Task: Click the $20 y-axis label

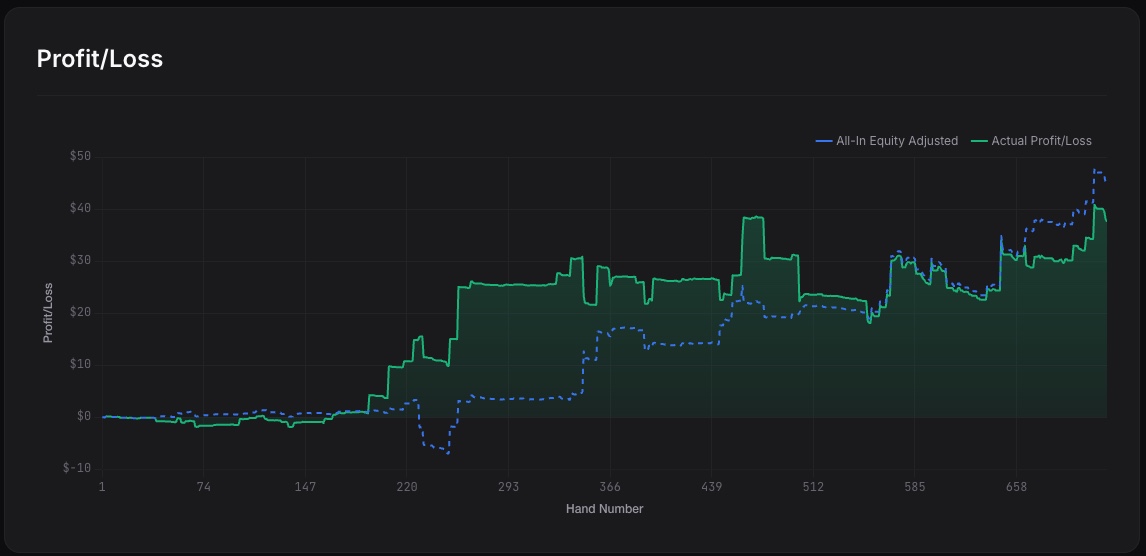Action: [x=80, y=313]
